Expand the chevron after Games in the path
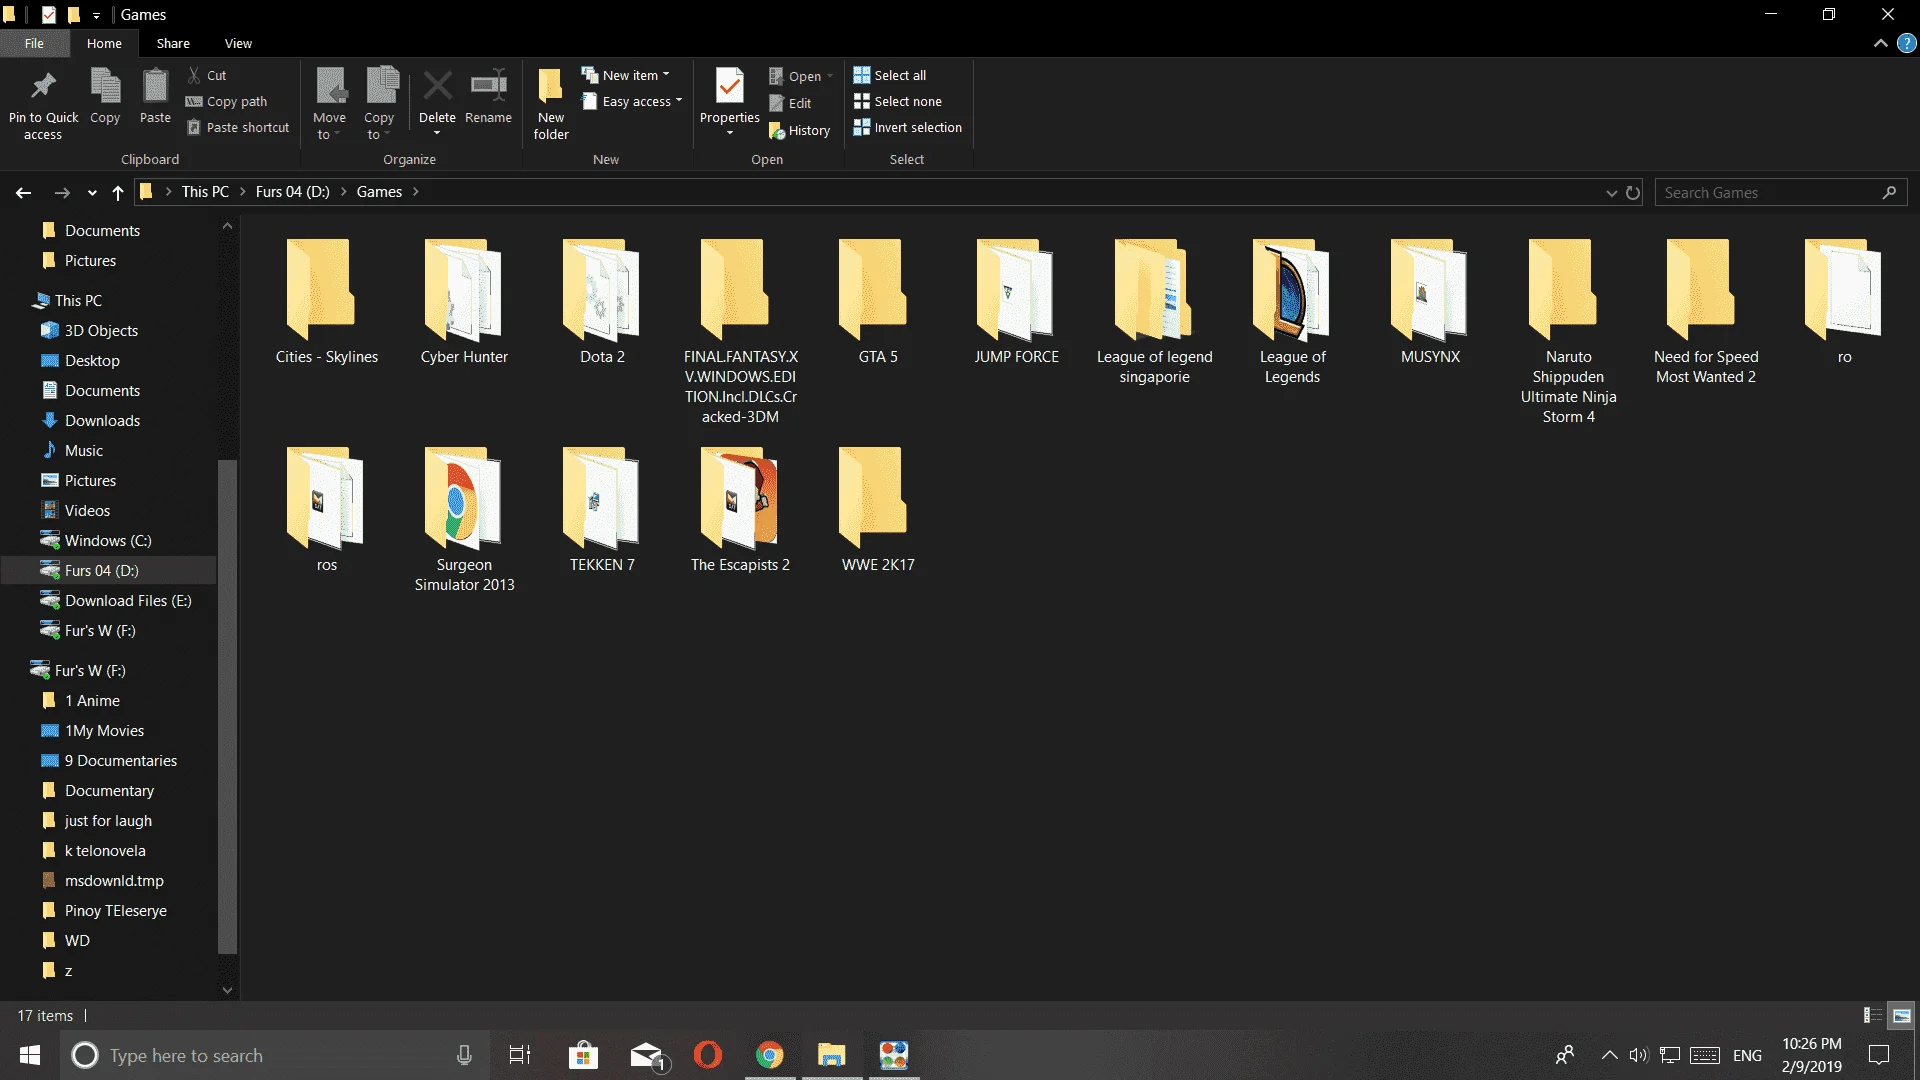Screen dimensions: 1920x1080 415,192
